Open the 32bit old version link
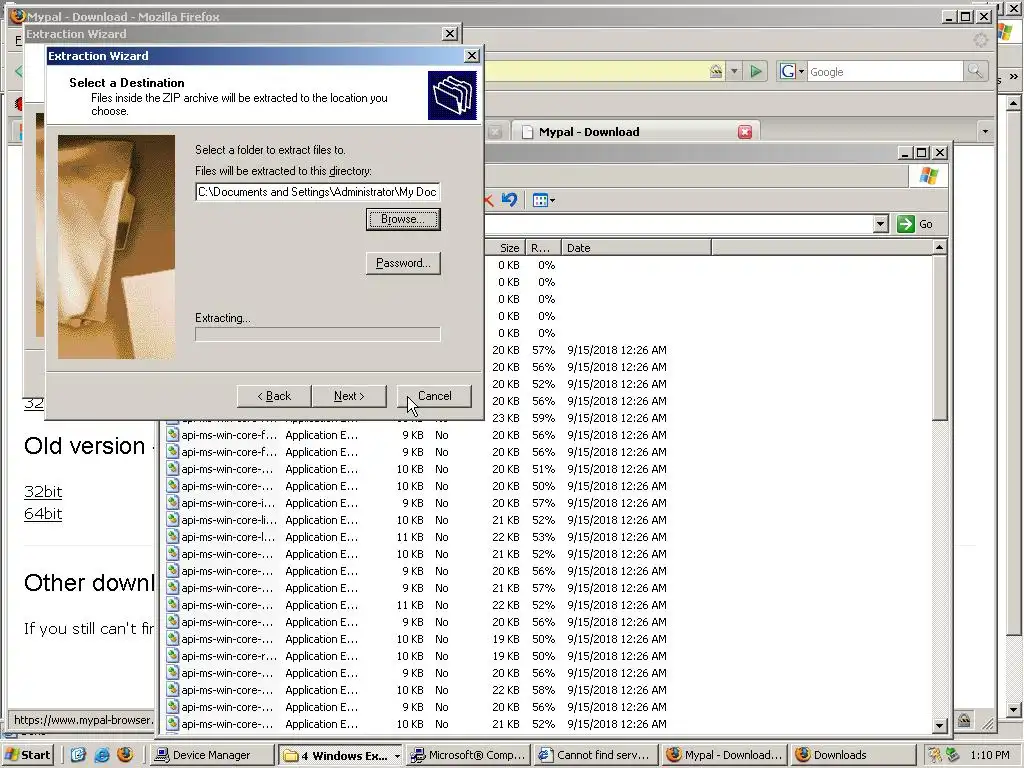Image resolution: width=1024 pixels, height=768 pixels. [43, 492]
